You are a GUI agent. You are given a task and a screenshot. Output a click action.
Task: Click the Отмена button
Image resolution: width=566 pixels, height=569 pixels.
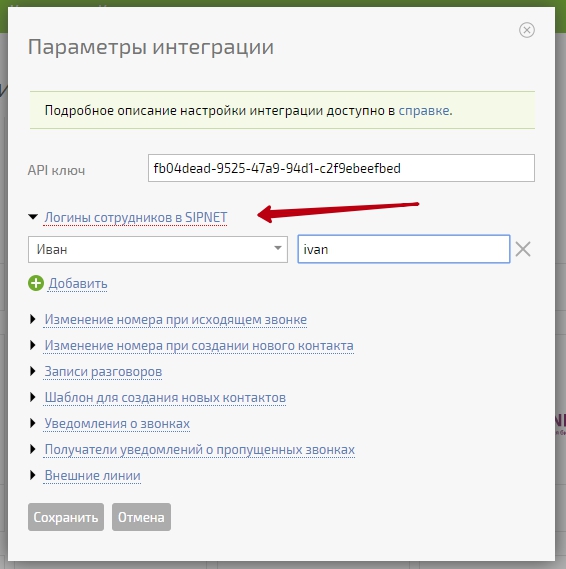[141, 517]
